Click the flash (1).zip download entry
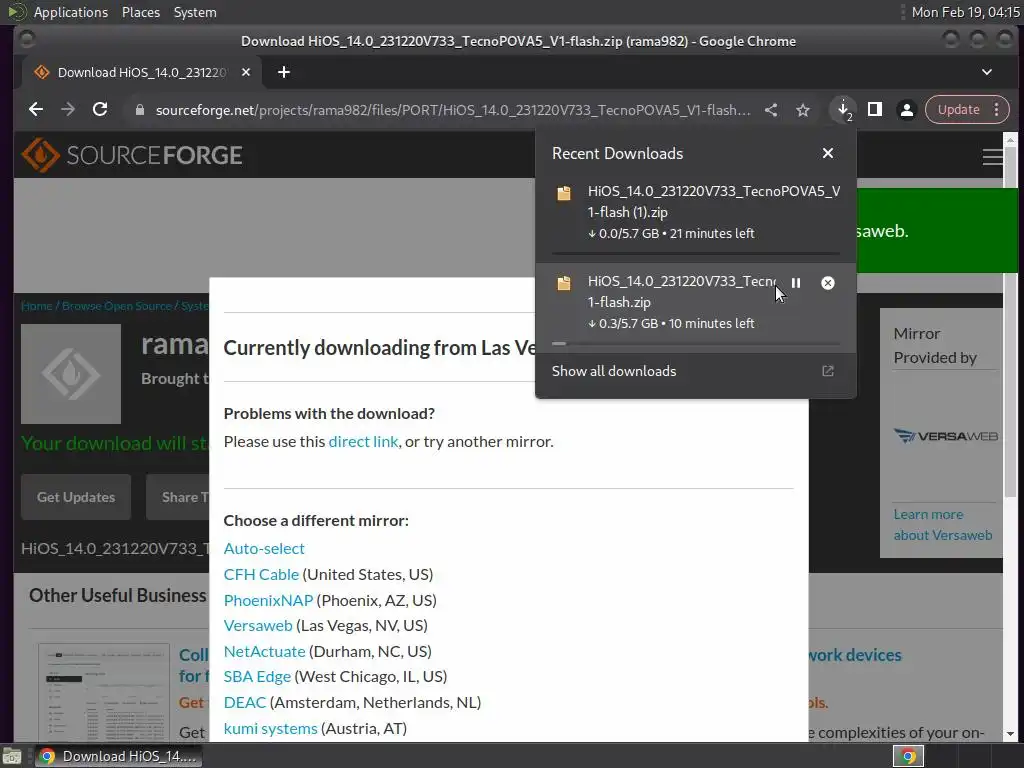The width and height of the screenshot is (1024, 768). pyautogui.click(x=696, y=217)
